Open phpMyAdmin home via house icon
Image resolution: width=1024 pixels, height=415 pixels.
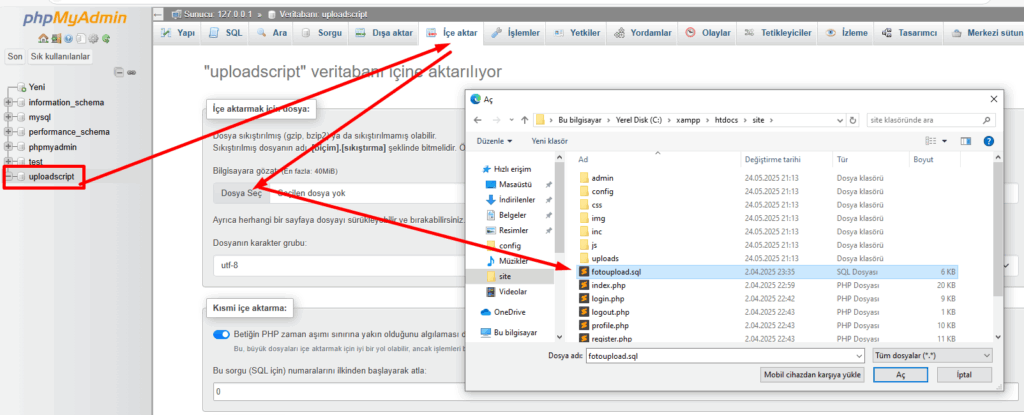click(x=43, y=39)
